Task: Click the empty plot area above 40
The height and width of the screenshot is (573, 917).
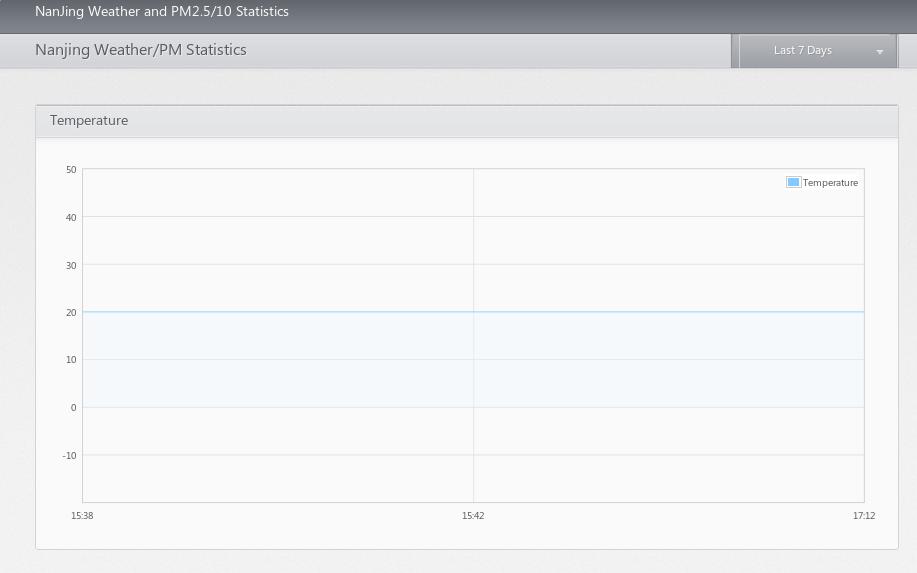Action: [280, 192]
